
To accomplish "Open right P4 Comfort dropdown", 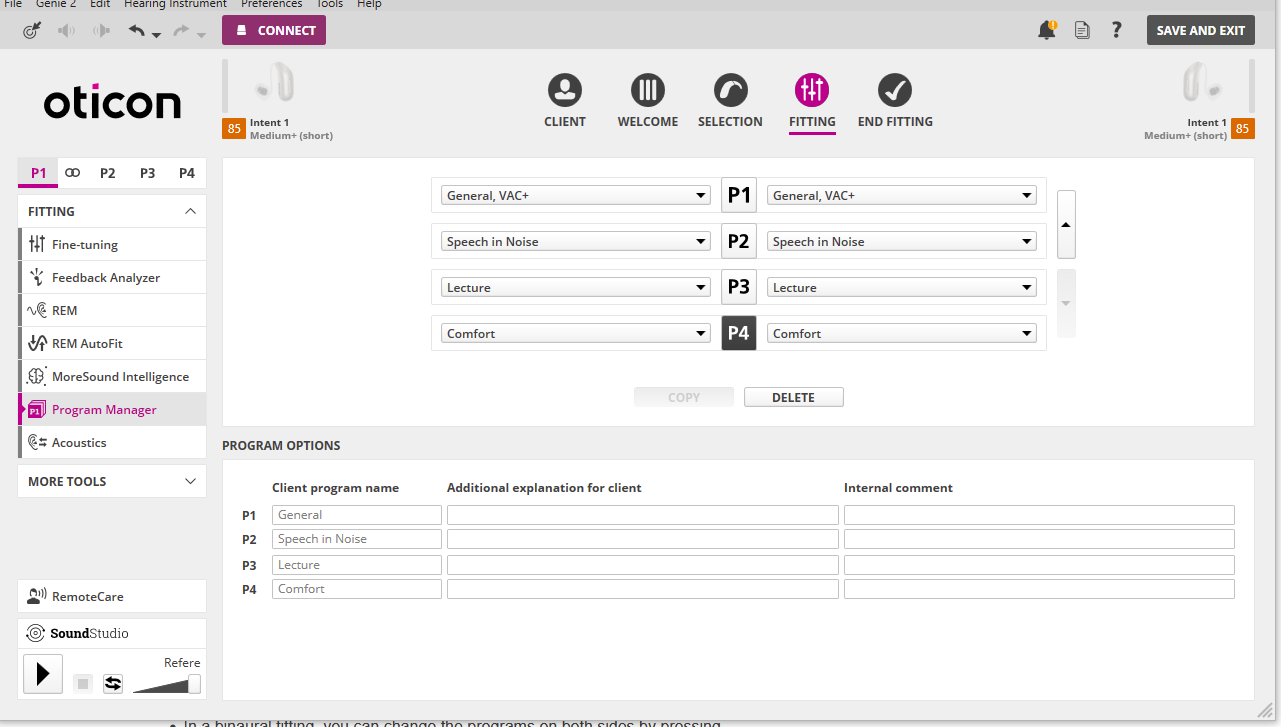I will pyautogui.click(x=902, y=334).
